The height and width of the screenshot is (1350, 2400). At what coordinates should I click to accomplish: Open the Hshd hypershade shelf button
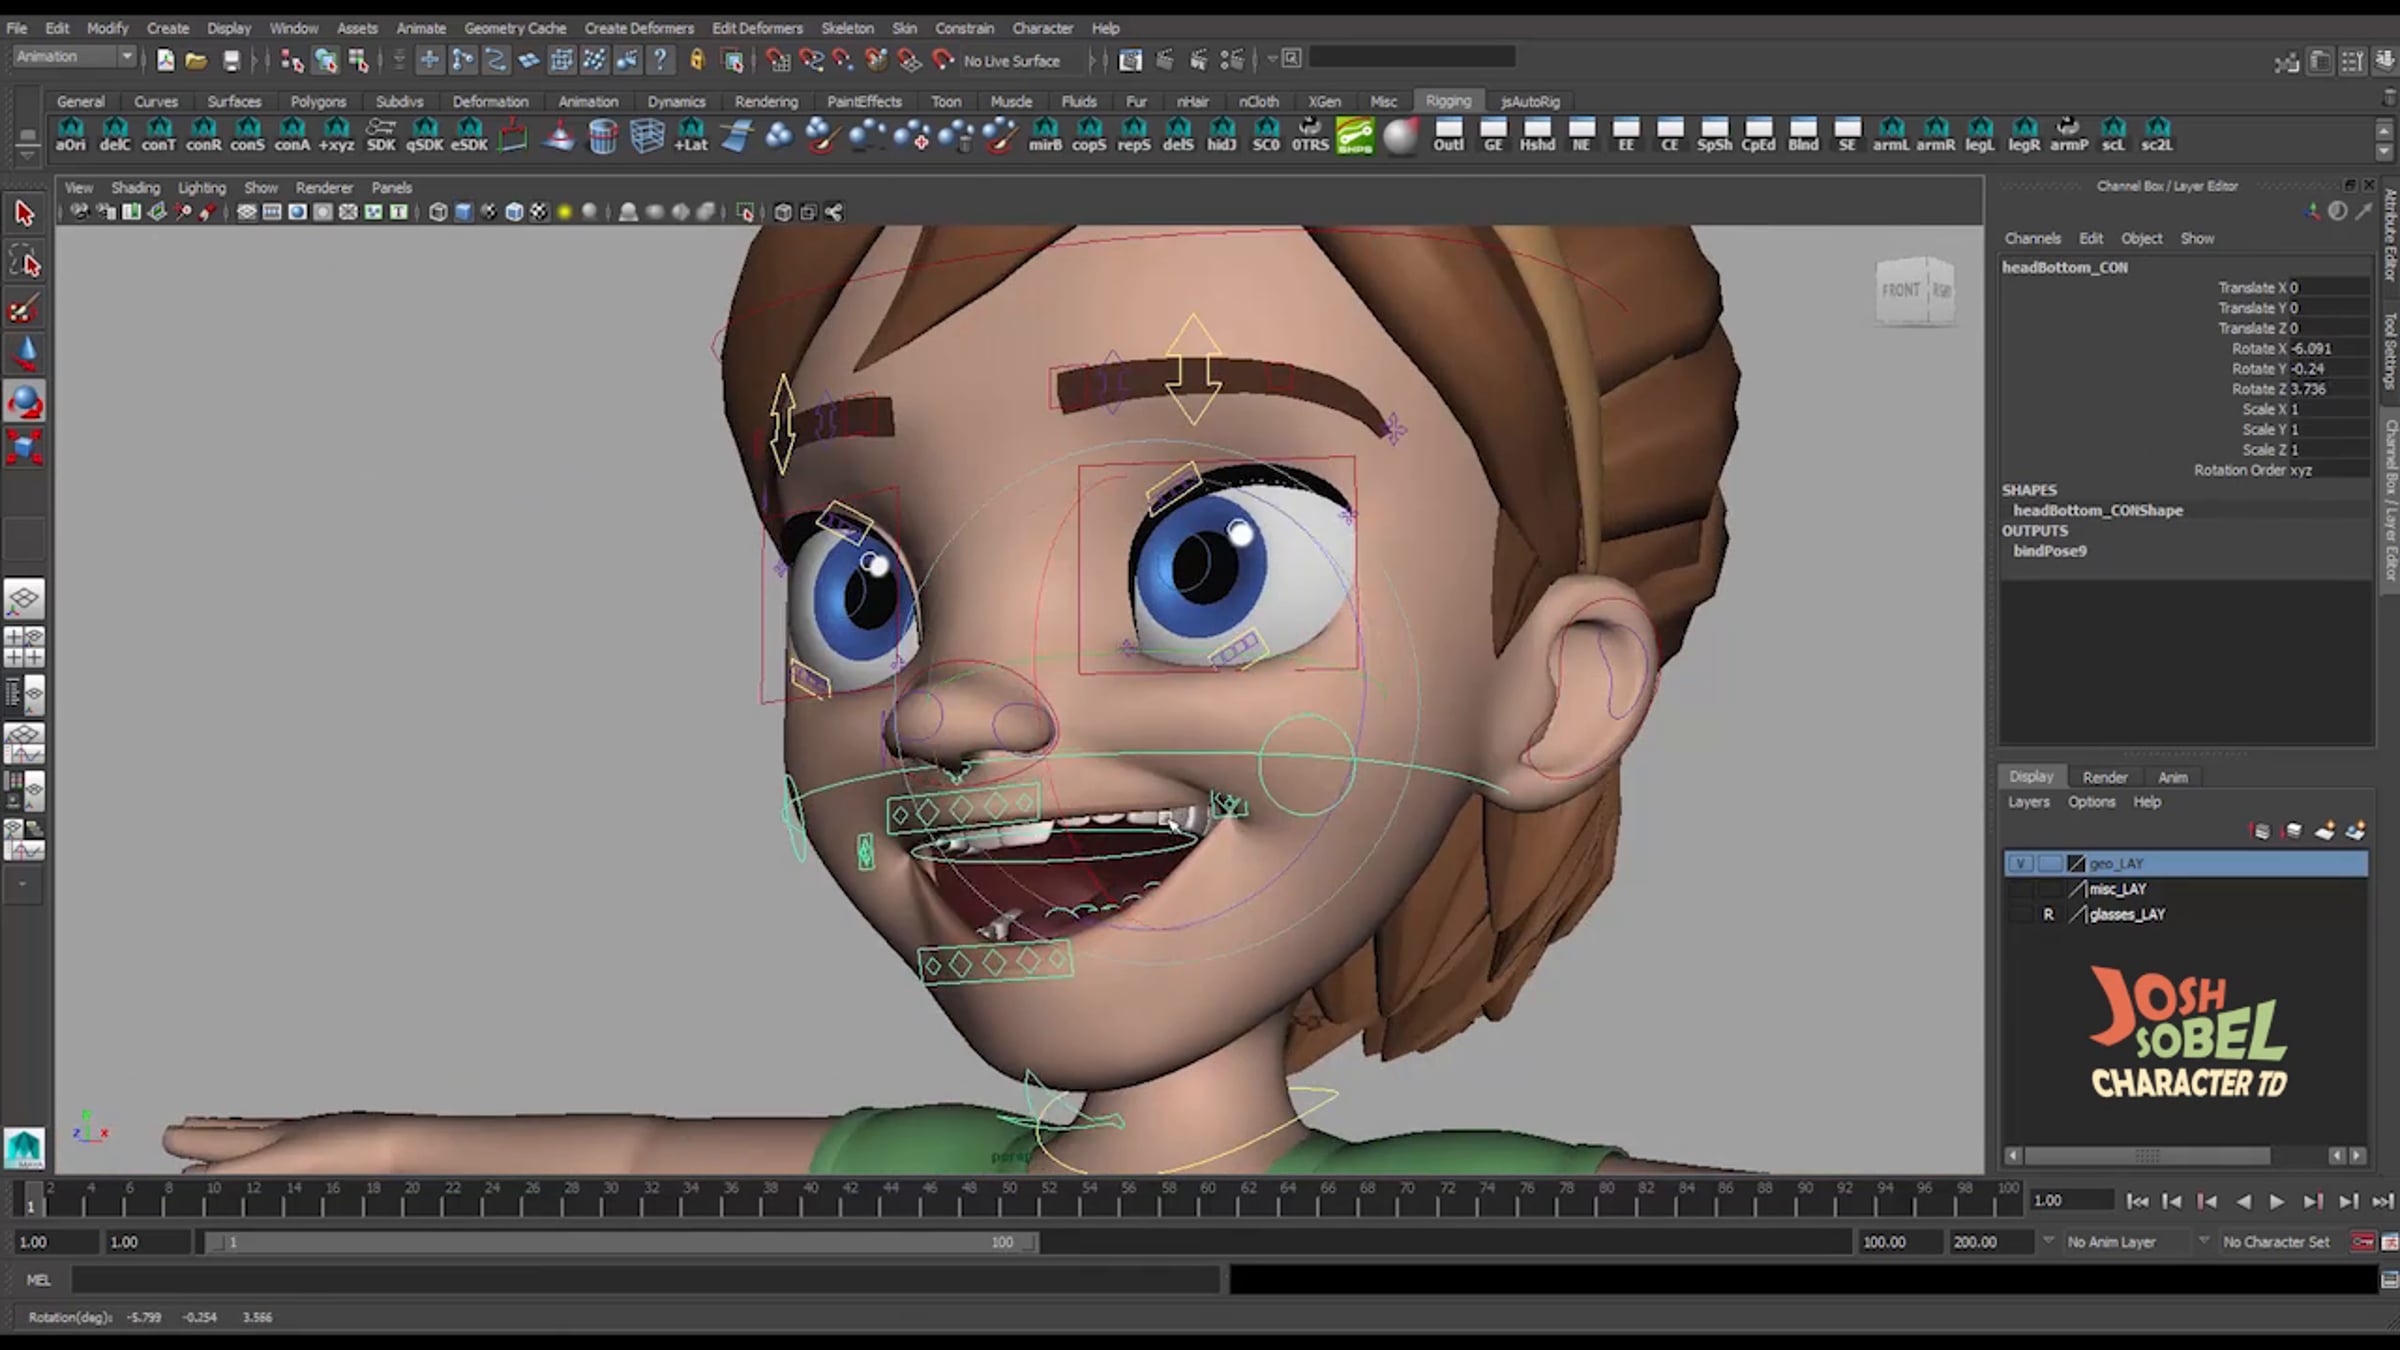pos(1537,134)
